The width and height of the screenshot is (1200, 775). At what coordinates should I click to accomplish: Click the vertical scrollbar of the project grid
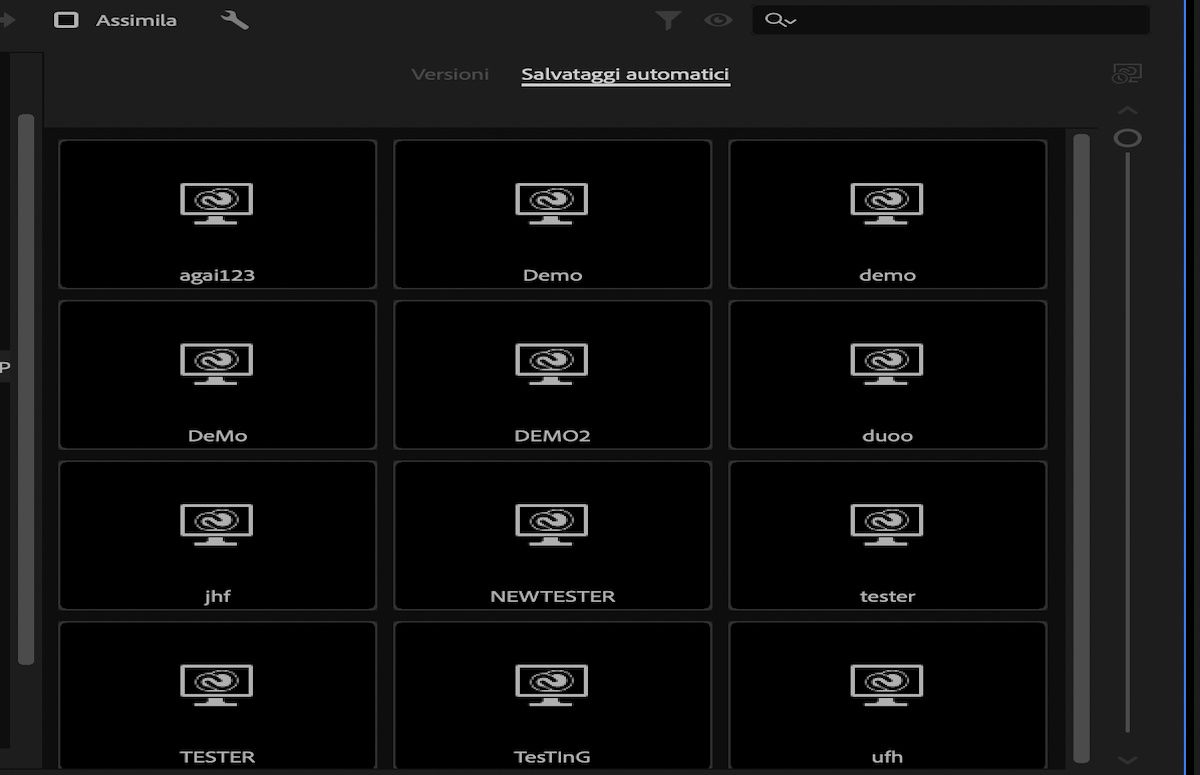1081,448
